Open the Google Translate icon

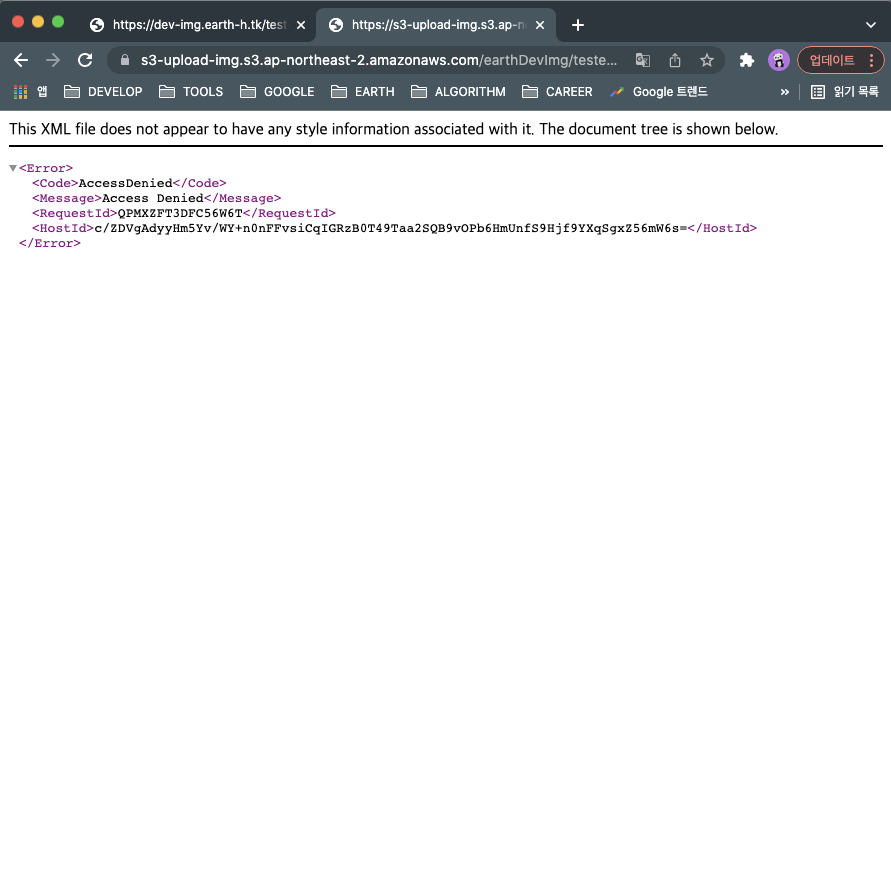click(643, 60)
